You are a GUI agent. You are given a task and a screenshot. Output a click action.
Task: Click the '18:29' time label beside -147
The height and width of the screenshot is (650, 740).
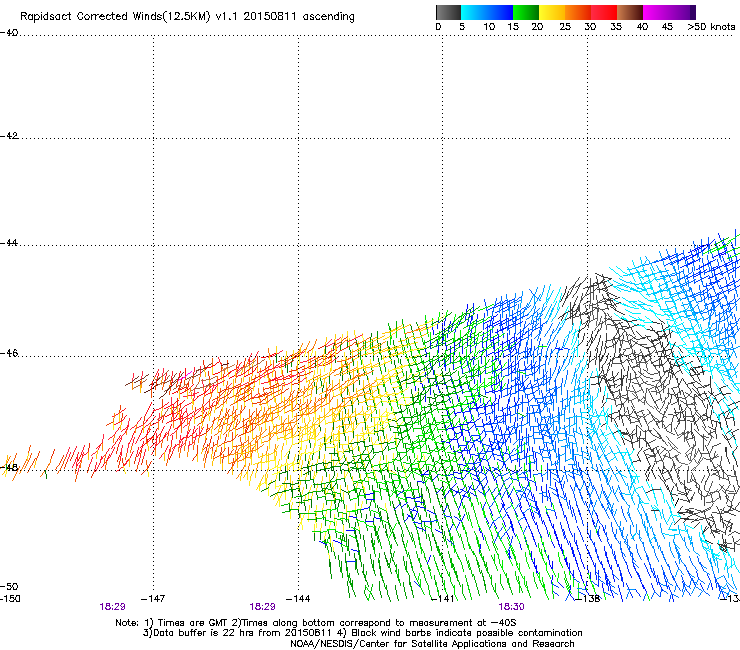pyautogui.click(x=112, y=607)
